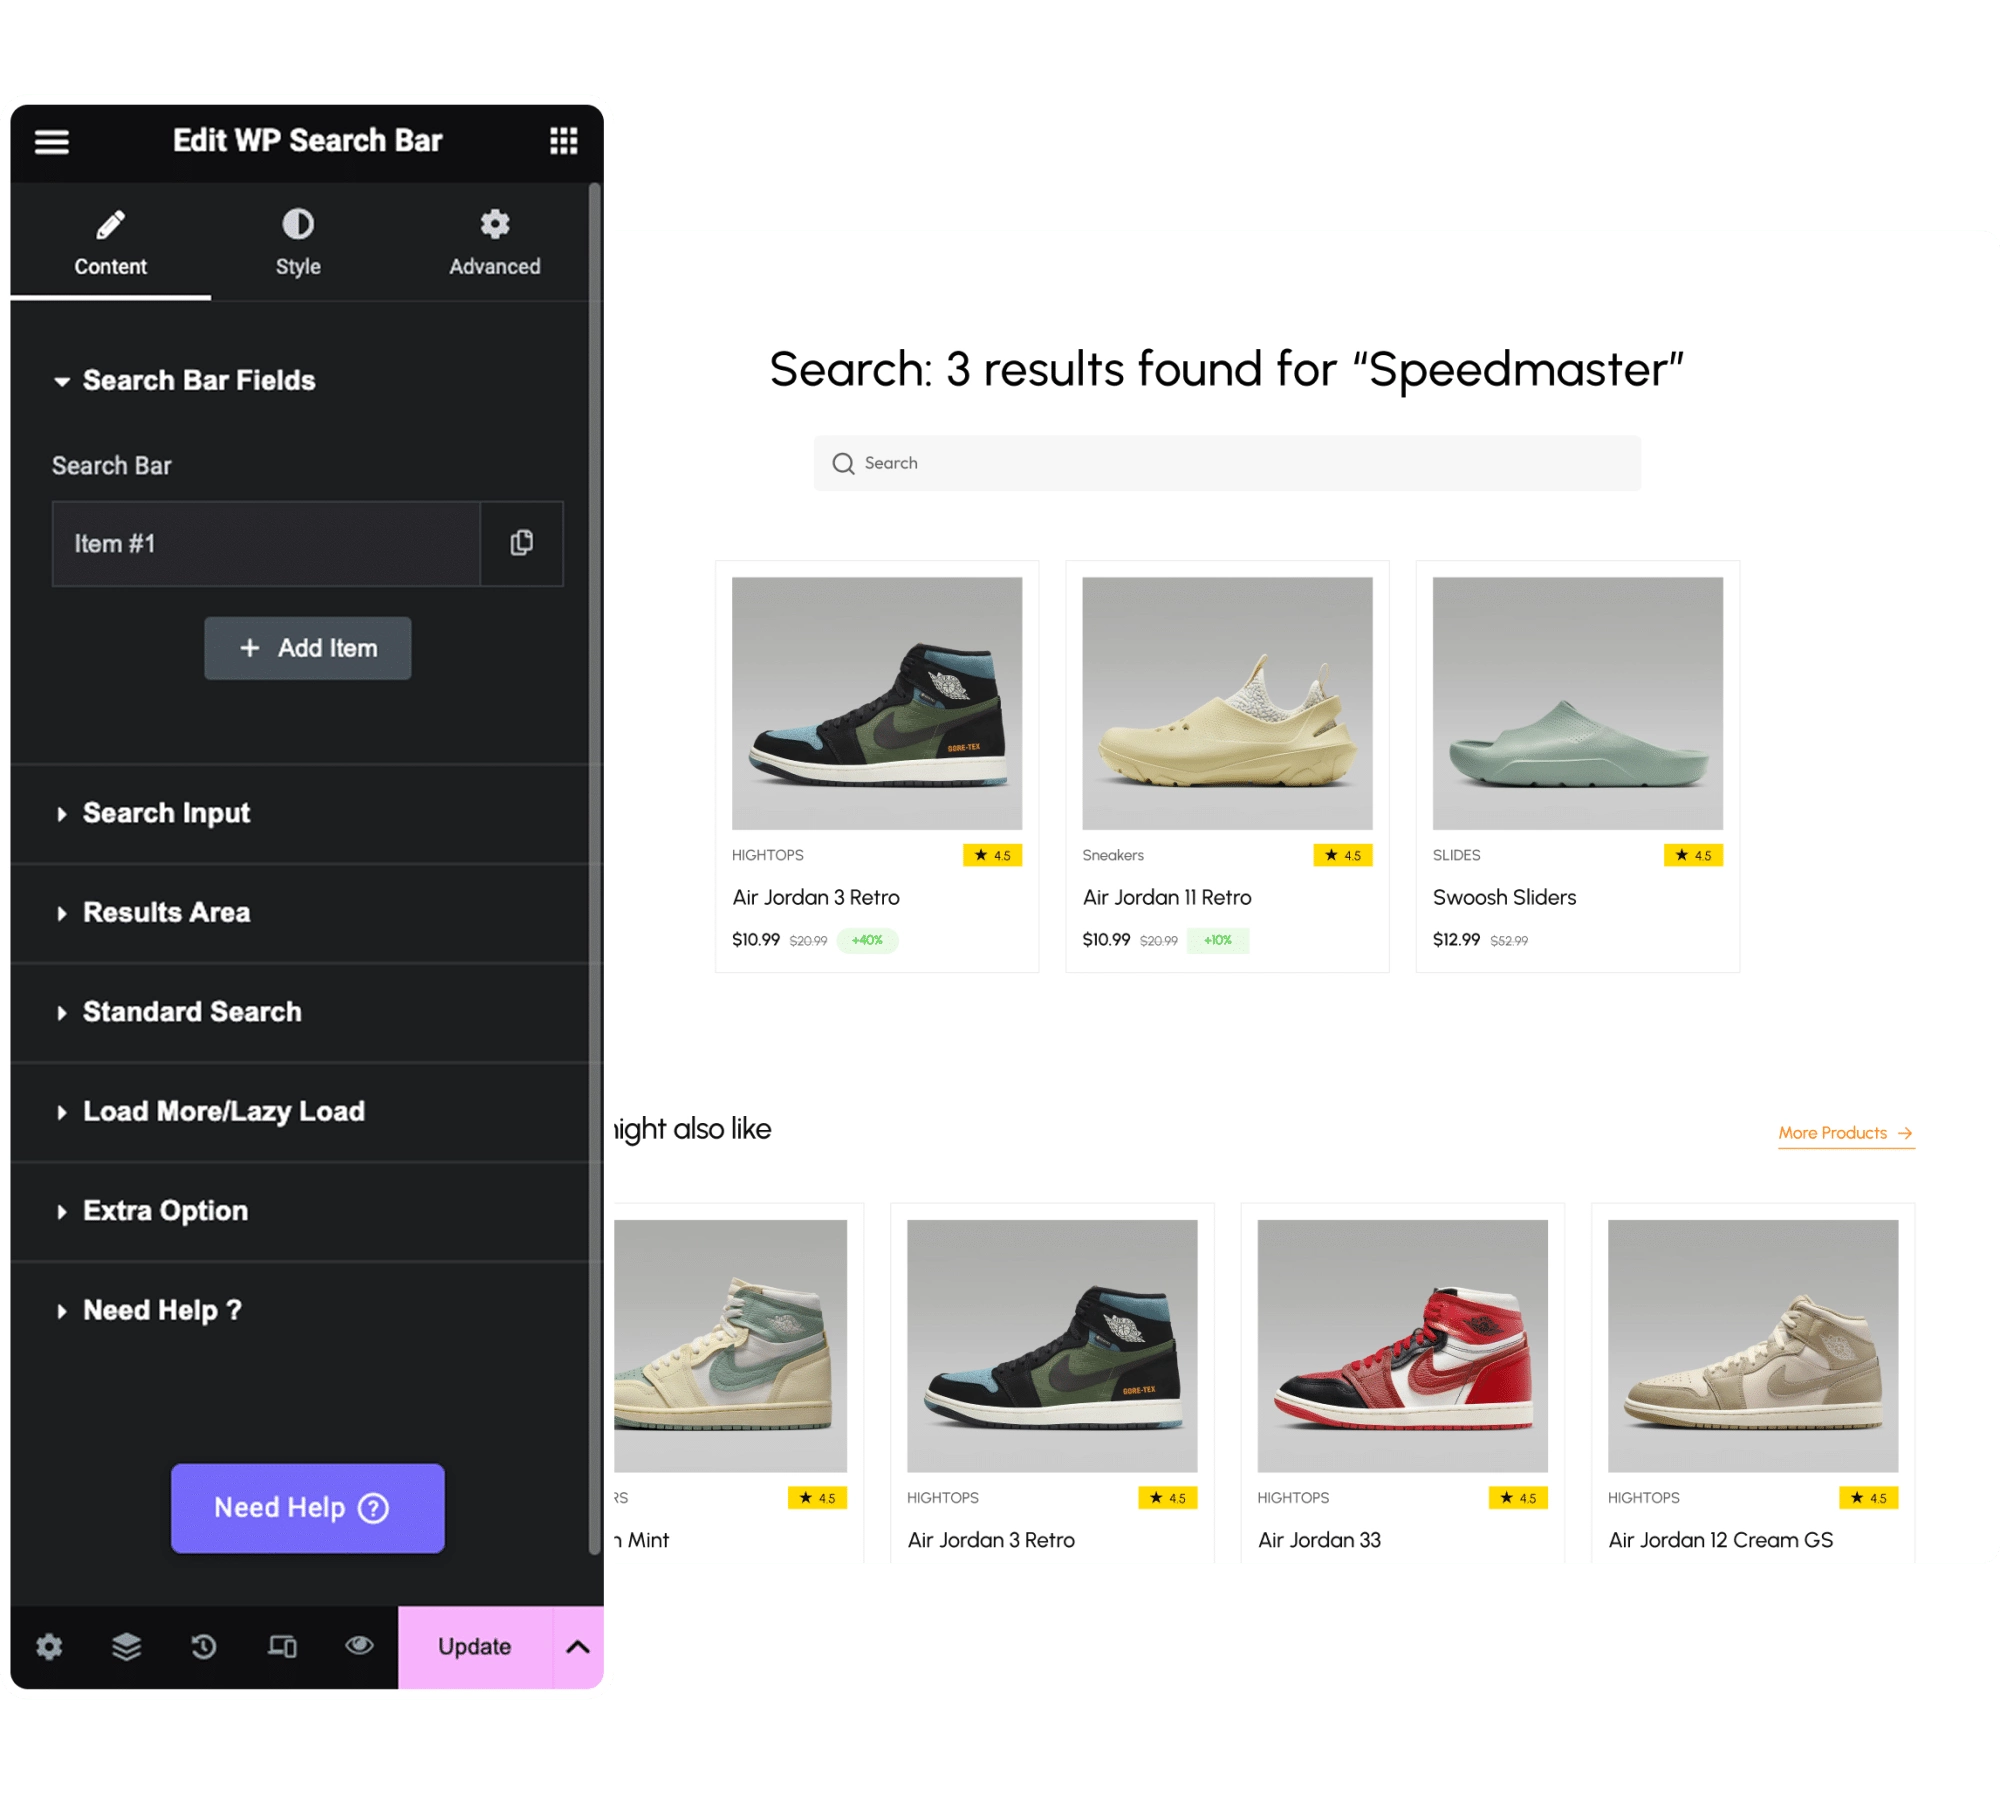Open the hamburger menu in editor header
This screenshot has height=1794, width=2000.
click(52, 142)
